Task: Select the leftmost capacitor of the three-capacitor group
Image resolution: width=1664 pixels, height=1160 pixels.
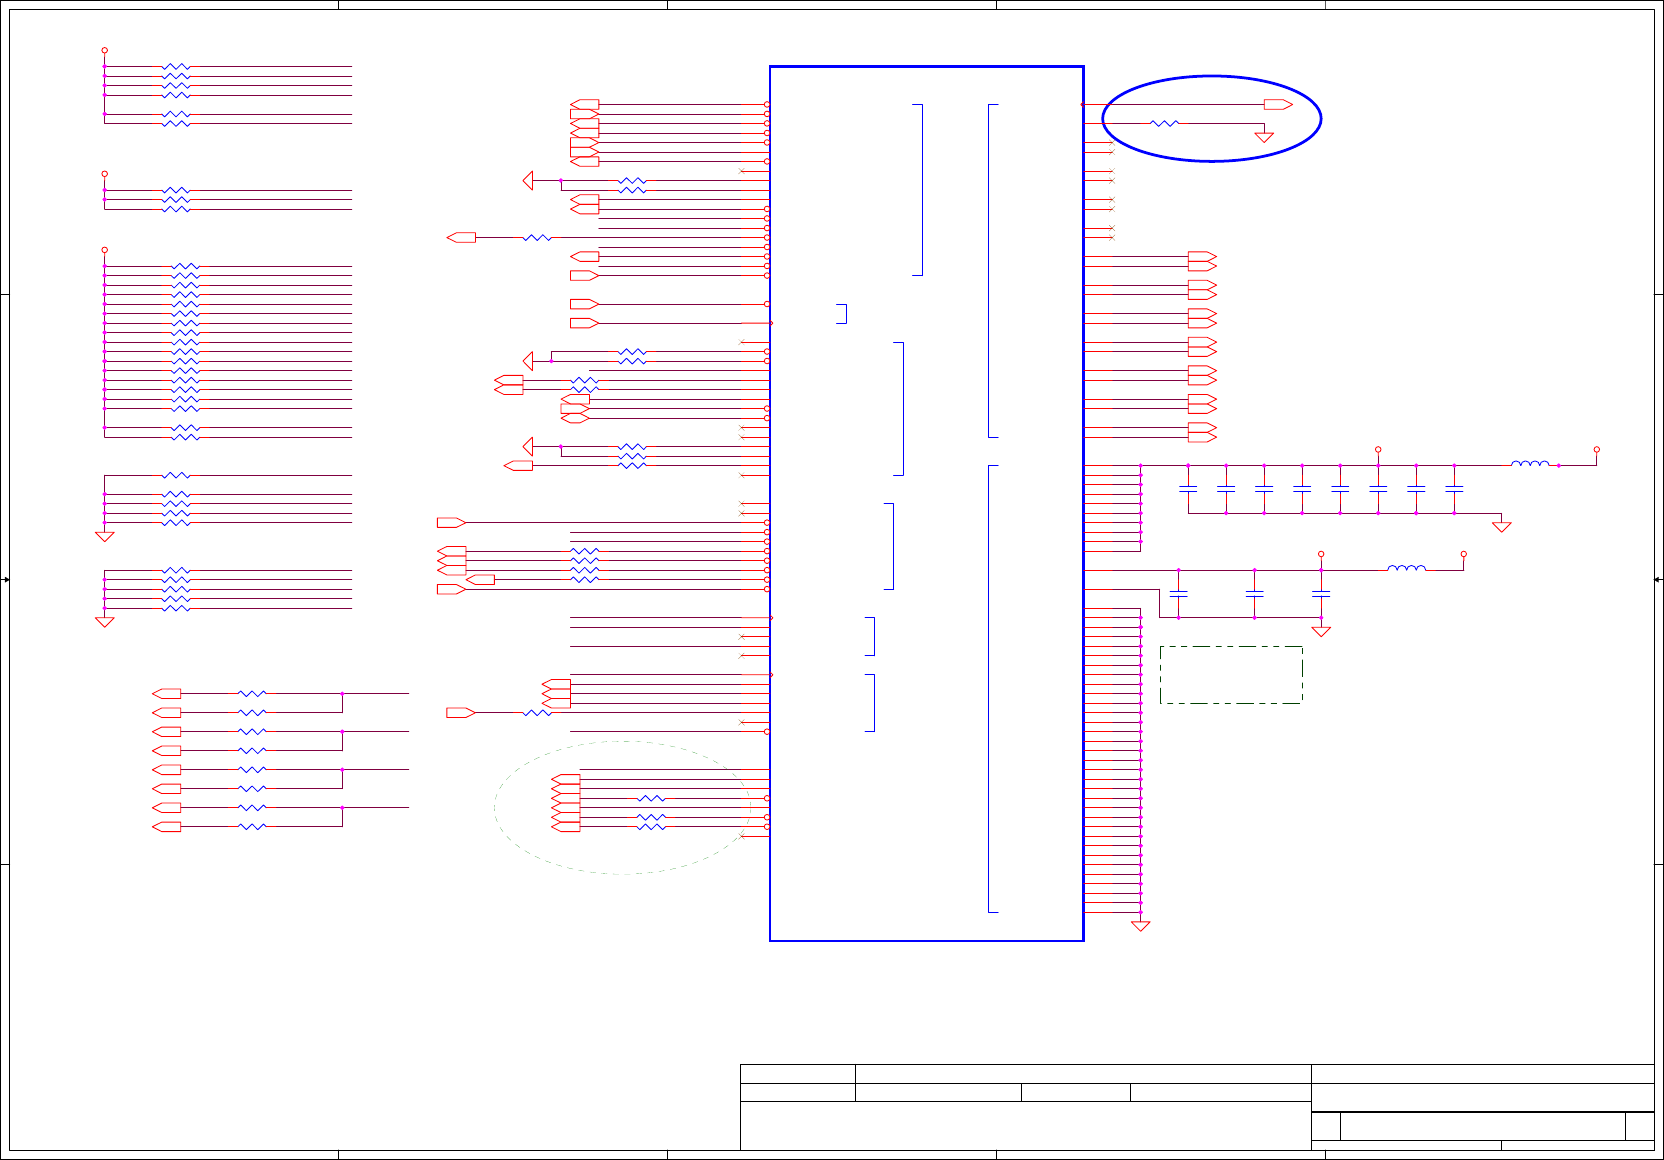Action: point(1178,594)
